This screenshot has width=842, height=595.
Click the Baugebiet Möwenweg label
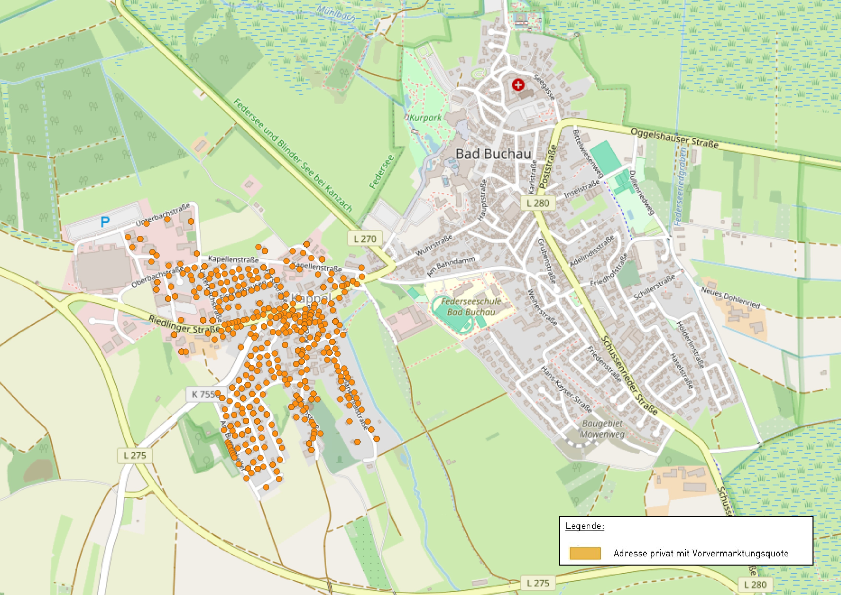click(x=602, y=429)
